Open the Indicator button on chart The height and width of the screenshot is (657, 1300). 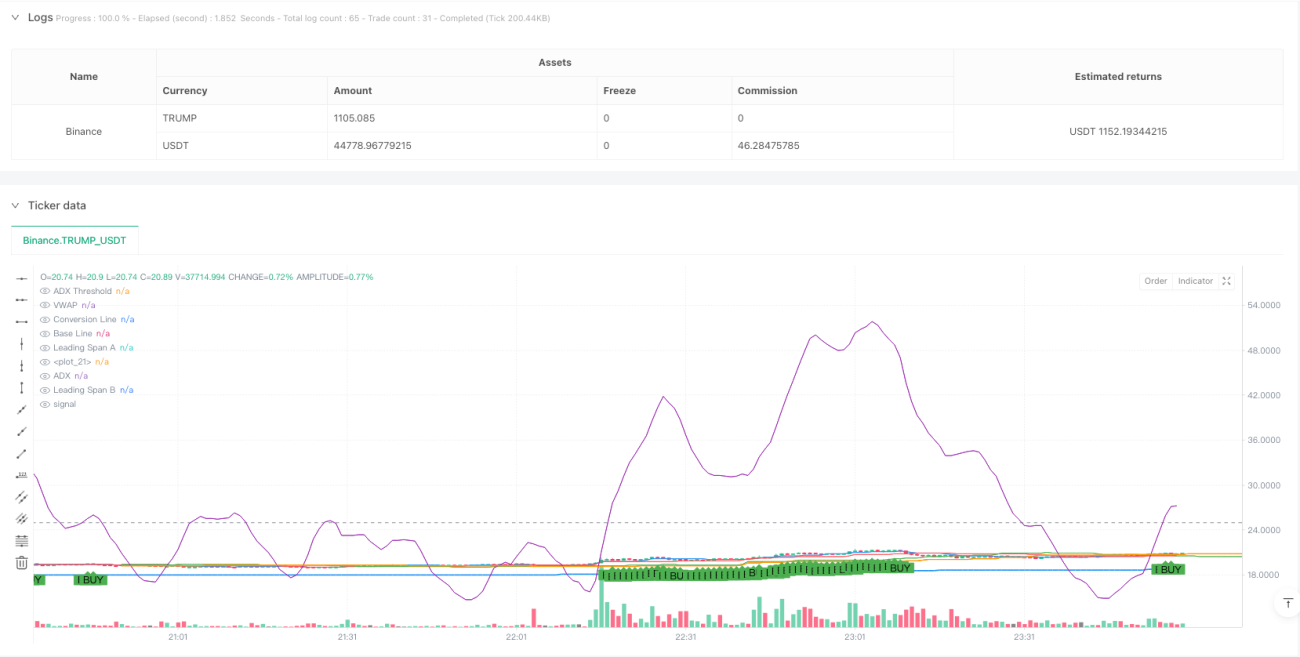coord(1195,281)
